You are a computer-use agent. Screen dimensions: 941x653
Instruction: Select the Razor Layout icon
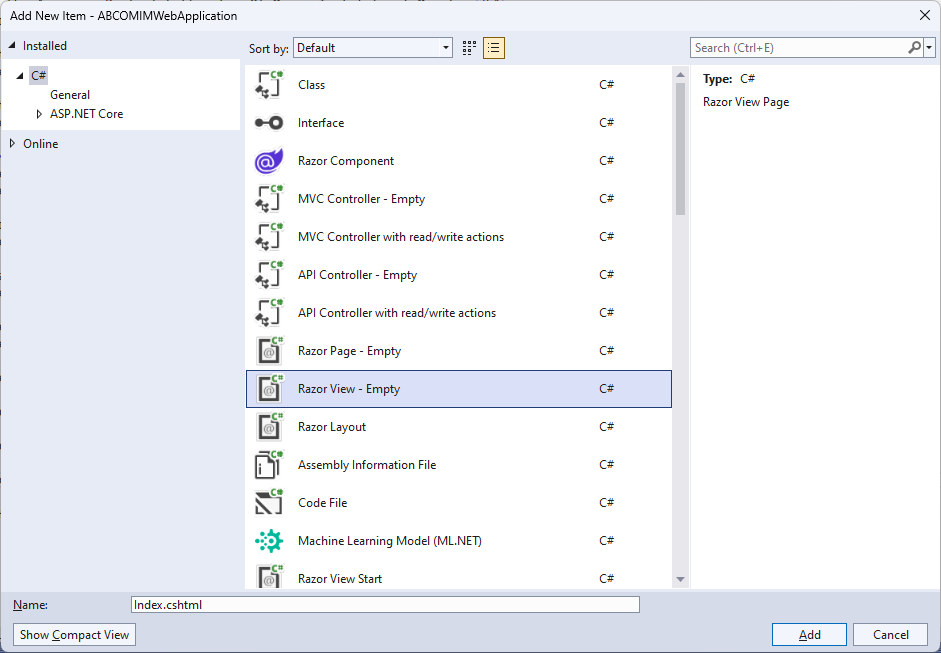tap(269, 427)
